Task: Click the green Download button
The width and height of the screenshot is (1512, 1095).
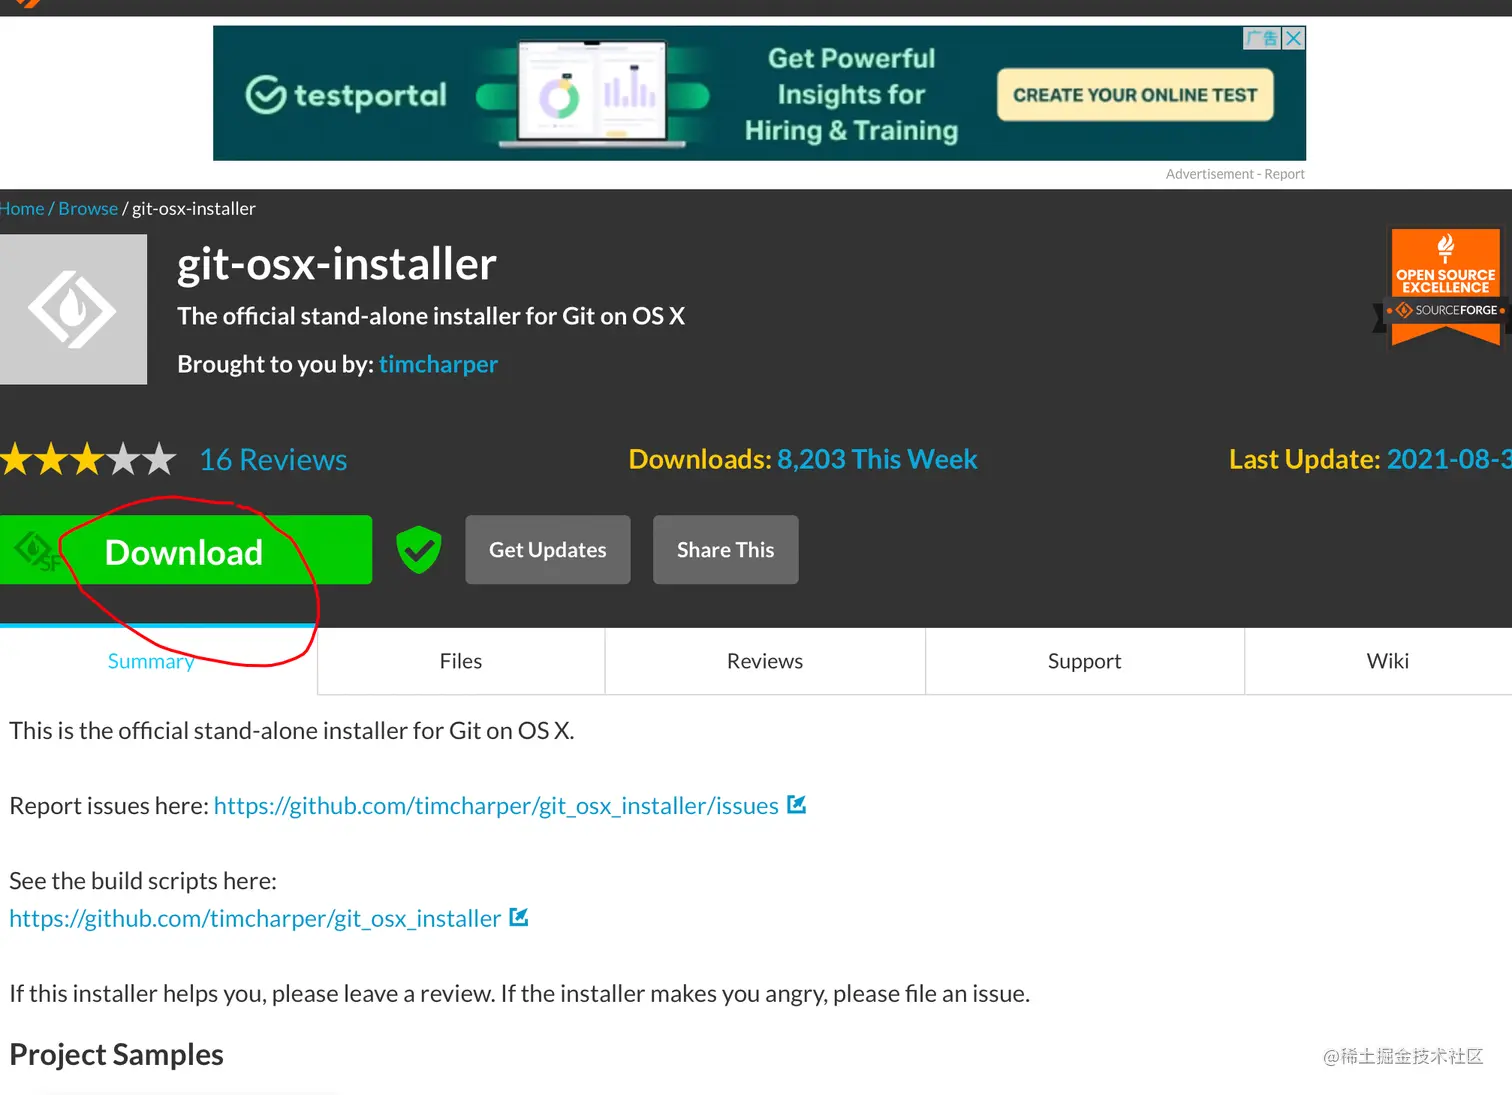Action: tap(186, 550)
